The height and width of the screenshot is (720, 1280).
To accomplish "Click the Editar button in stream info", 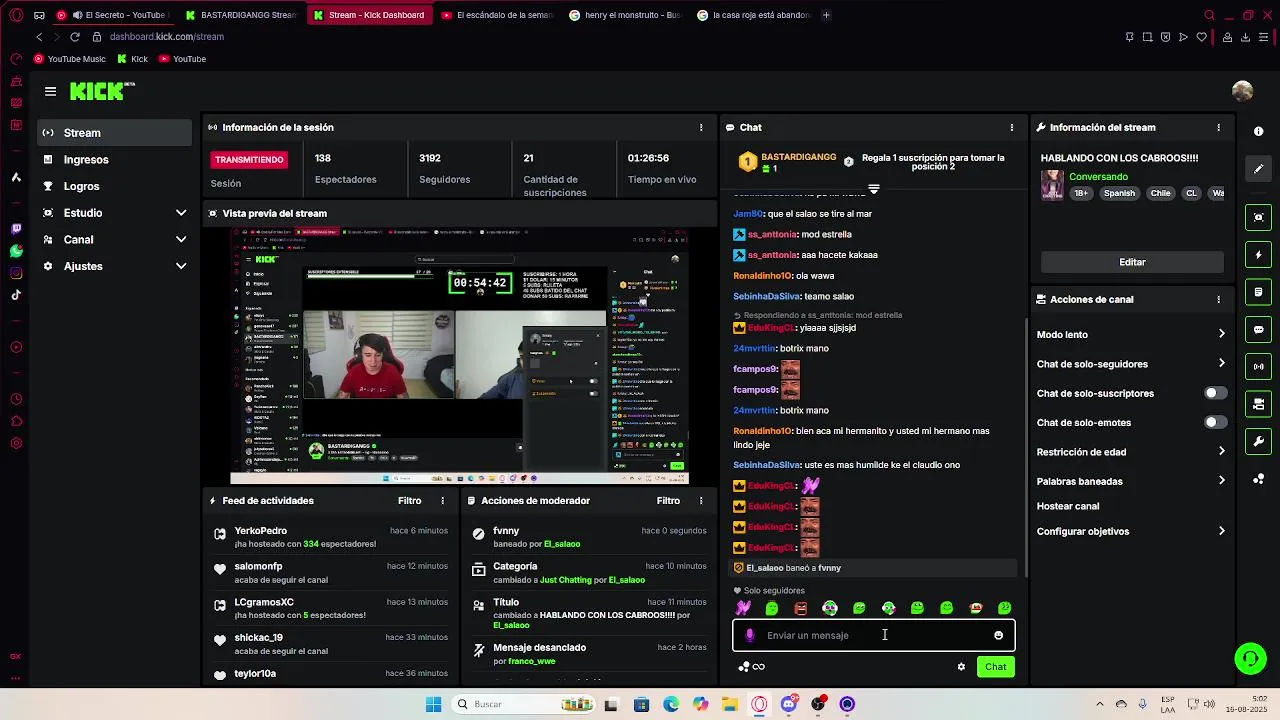I will pyautogui.click(x=1132, y=262).
